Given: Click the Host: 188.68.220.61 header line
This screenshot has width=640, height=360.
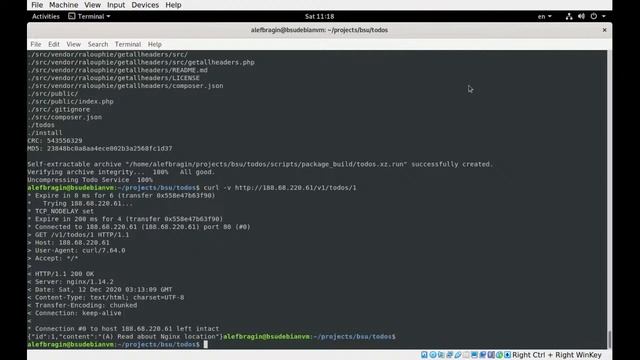Looking at the screenshot, I should tap(69, 242).
